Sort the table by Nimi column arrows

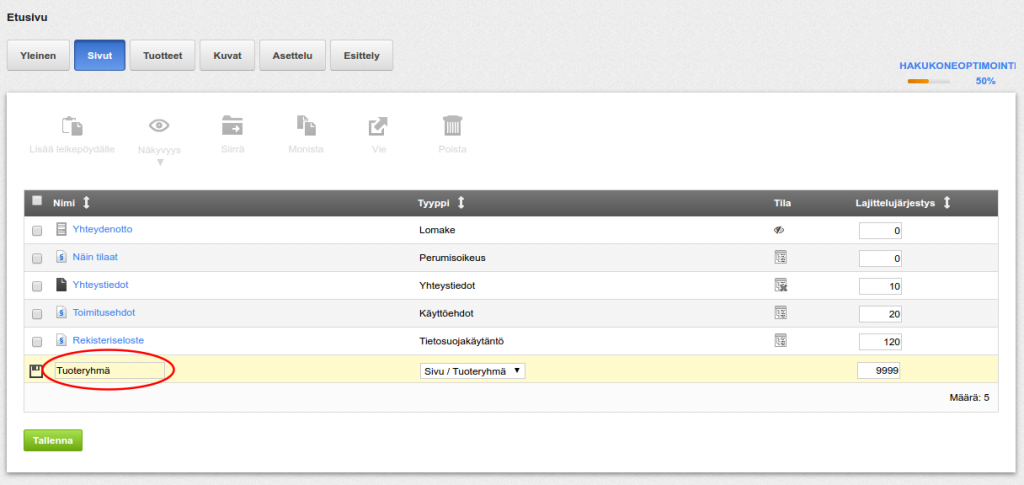(86, 203)
